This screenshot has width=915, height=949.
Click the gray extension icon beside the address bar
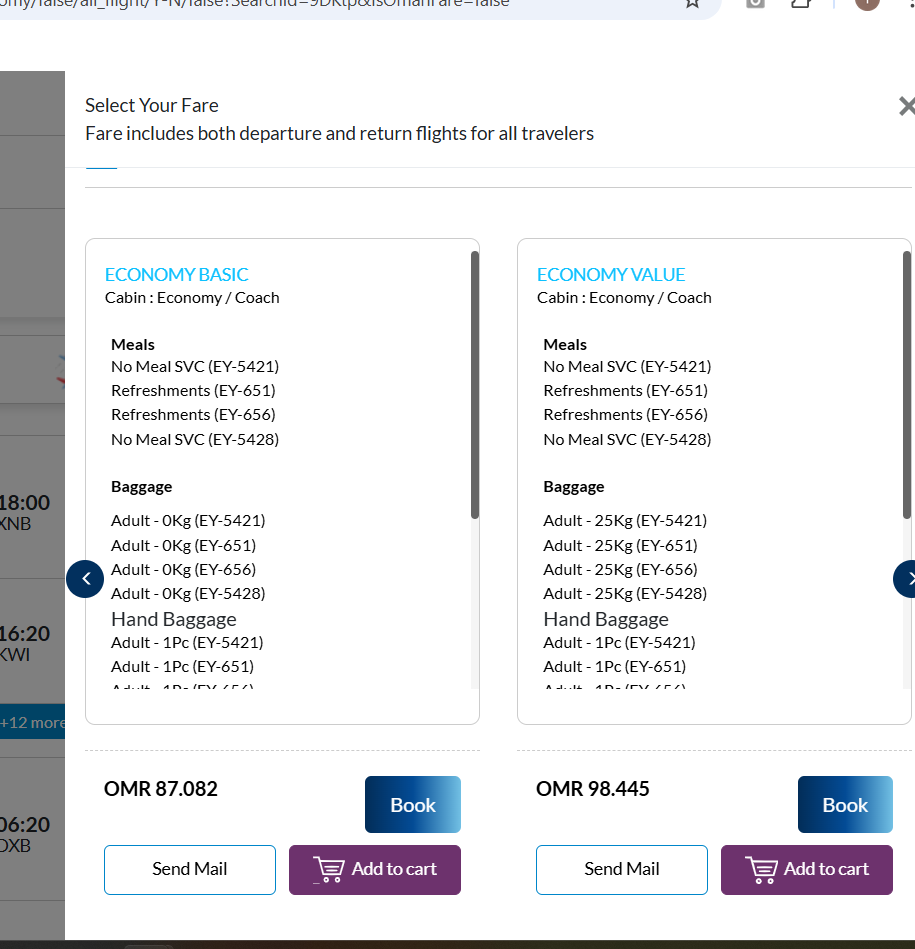tap(755, 3)
